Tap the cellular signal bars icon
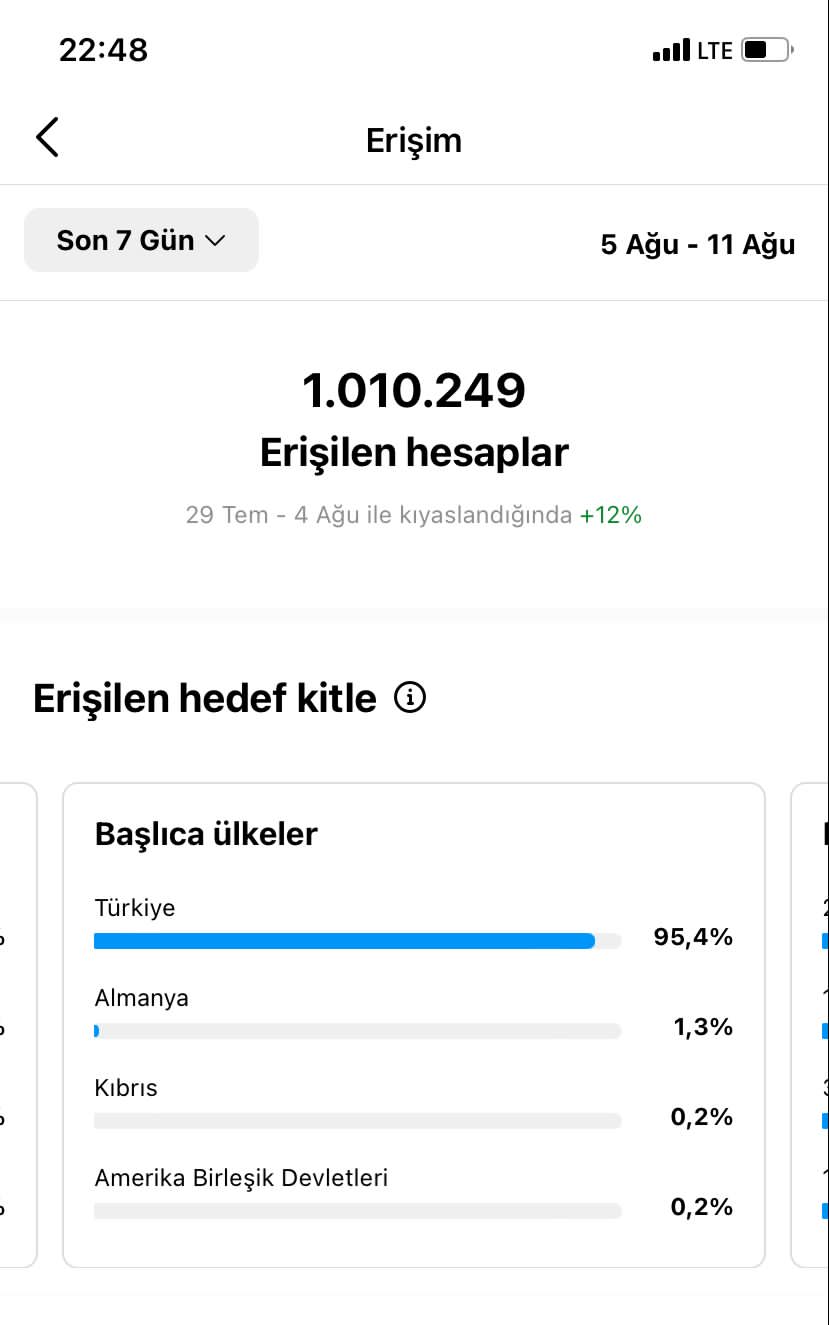Screen dimensions: 829x1325 coord(671,50)
